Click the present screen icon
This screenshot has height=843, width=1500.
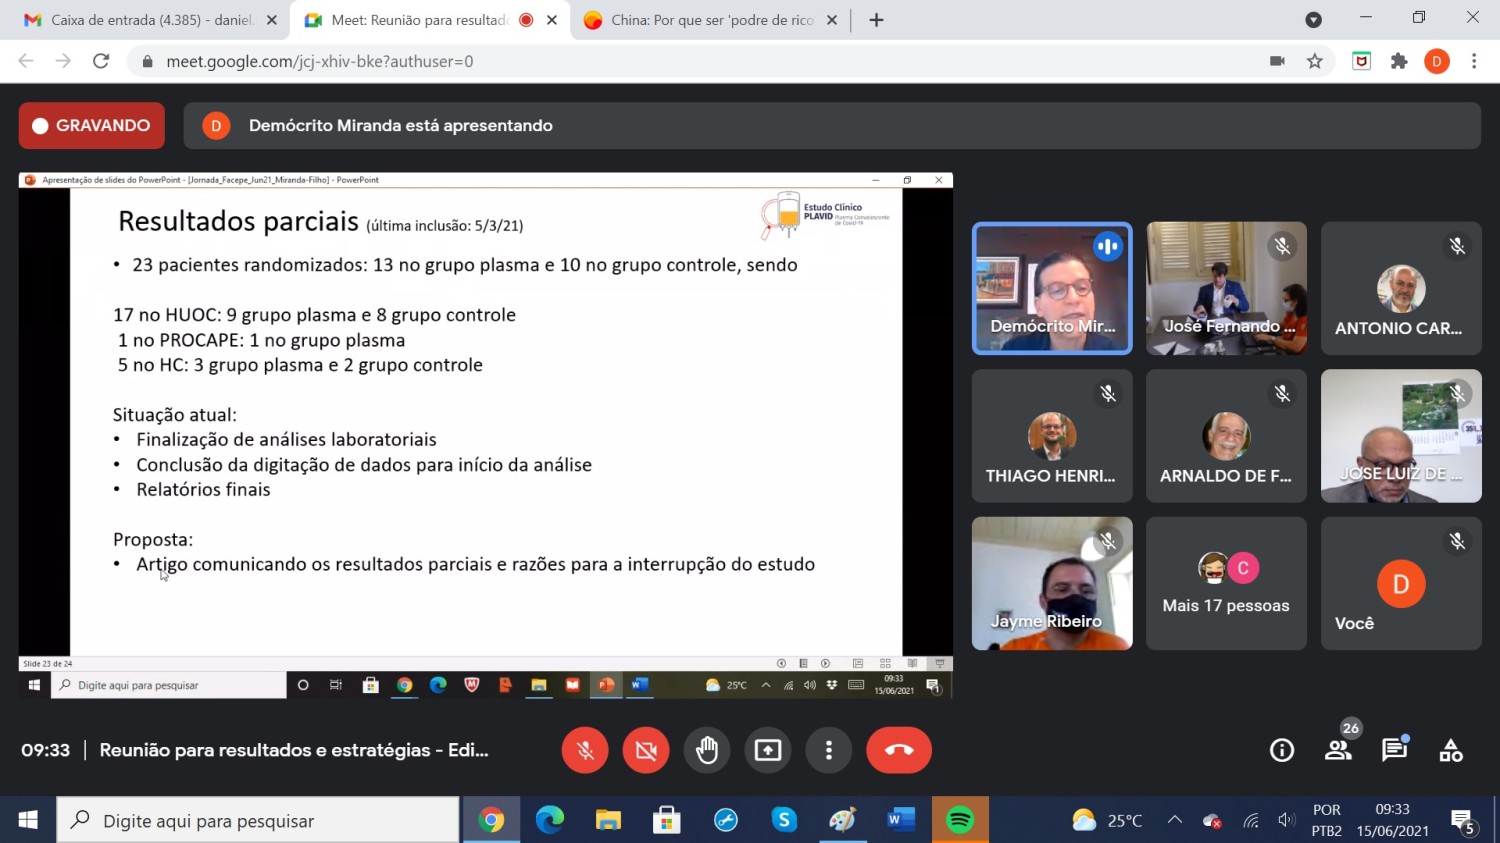(x=768, y=750)
